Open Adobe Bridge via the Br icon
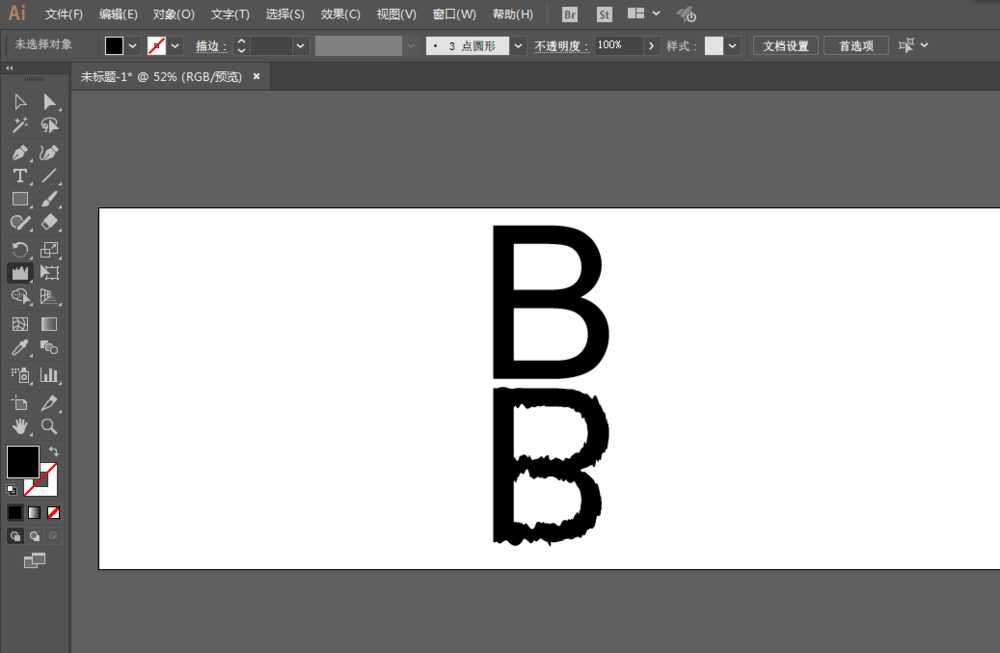This screenshot has width=1000, height=653. tap(569, 14)
